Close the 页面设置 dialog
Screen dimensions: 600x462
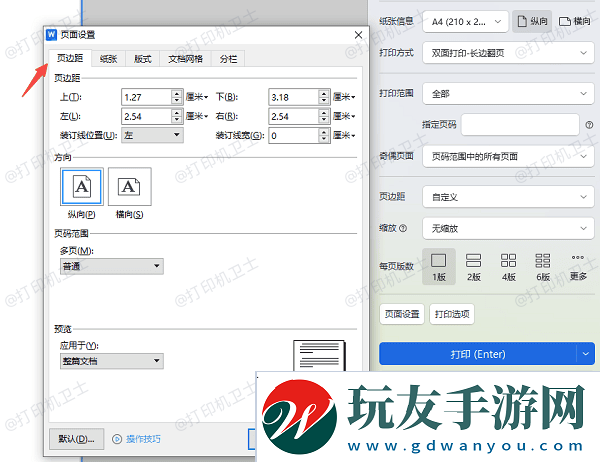(x=358, y=35)
